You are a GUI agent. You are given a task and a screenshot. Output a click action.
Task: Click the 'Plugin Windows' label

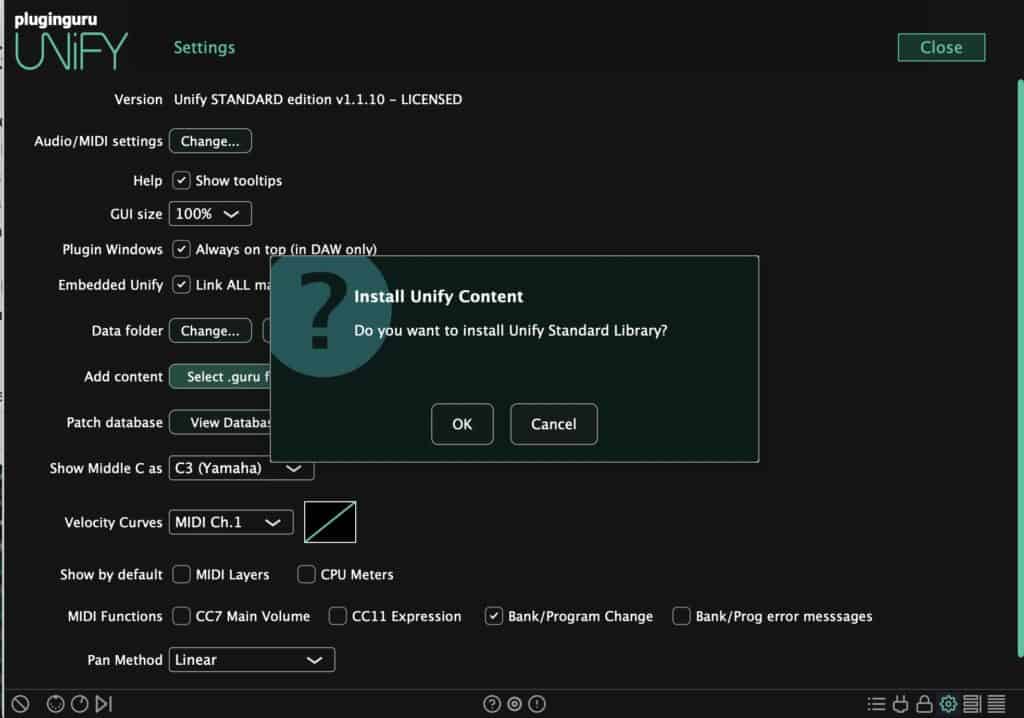112,250
